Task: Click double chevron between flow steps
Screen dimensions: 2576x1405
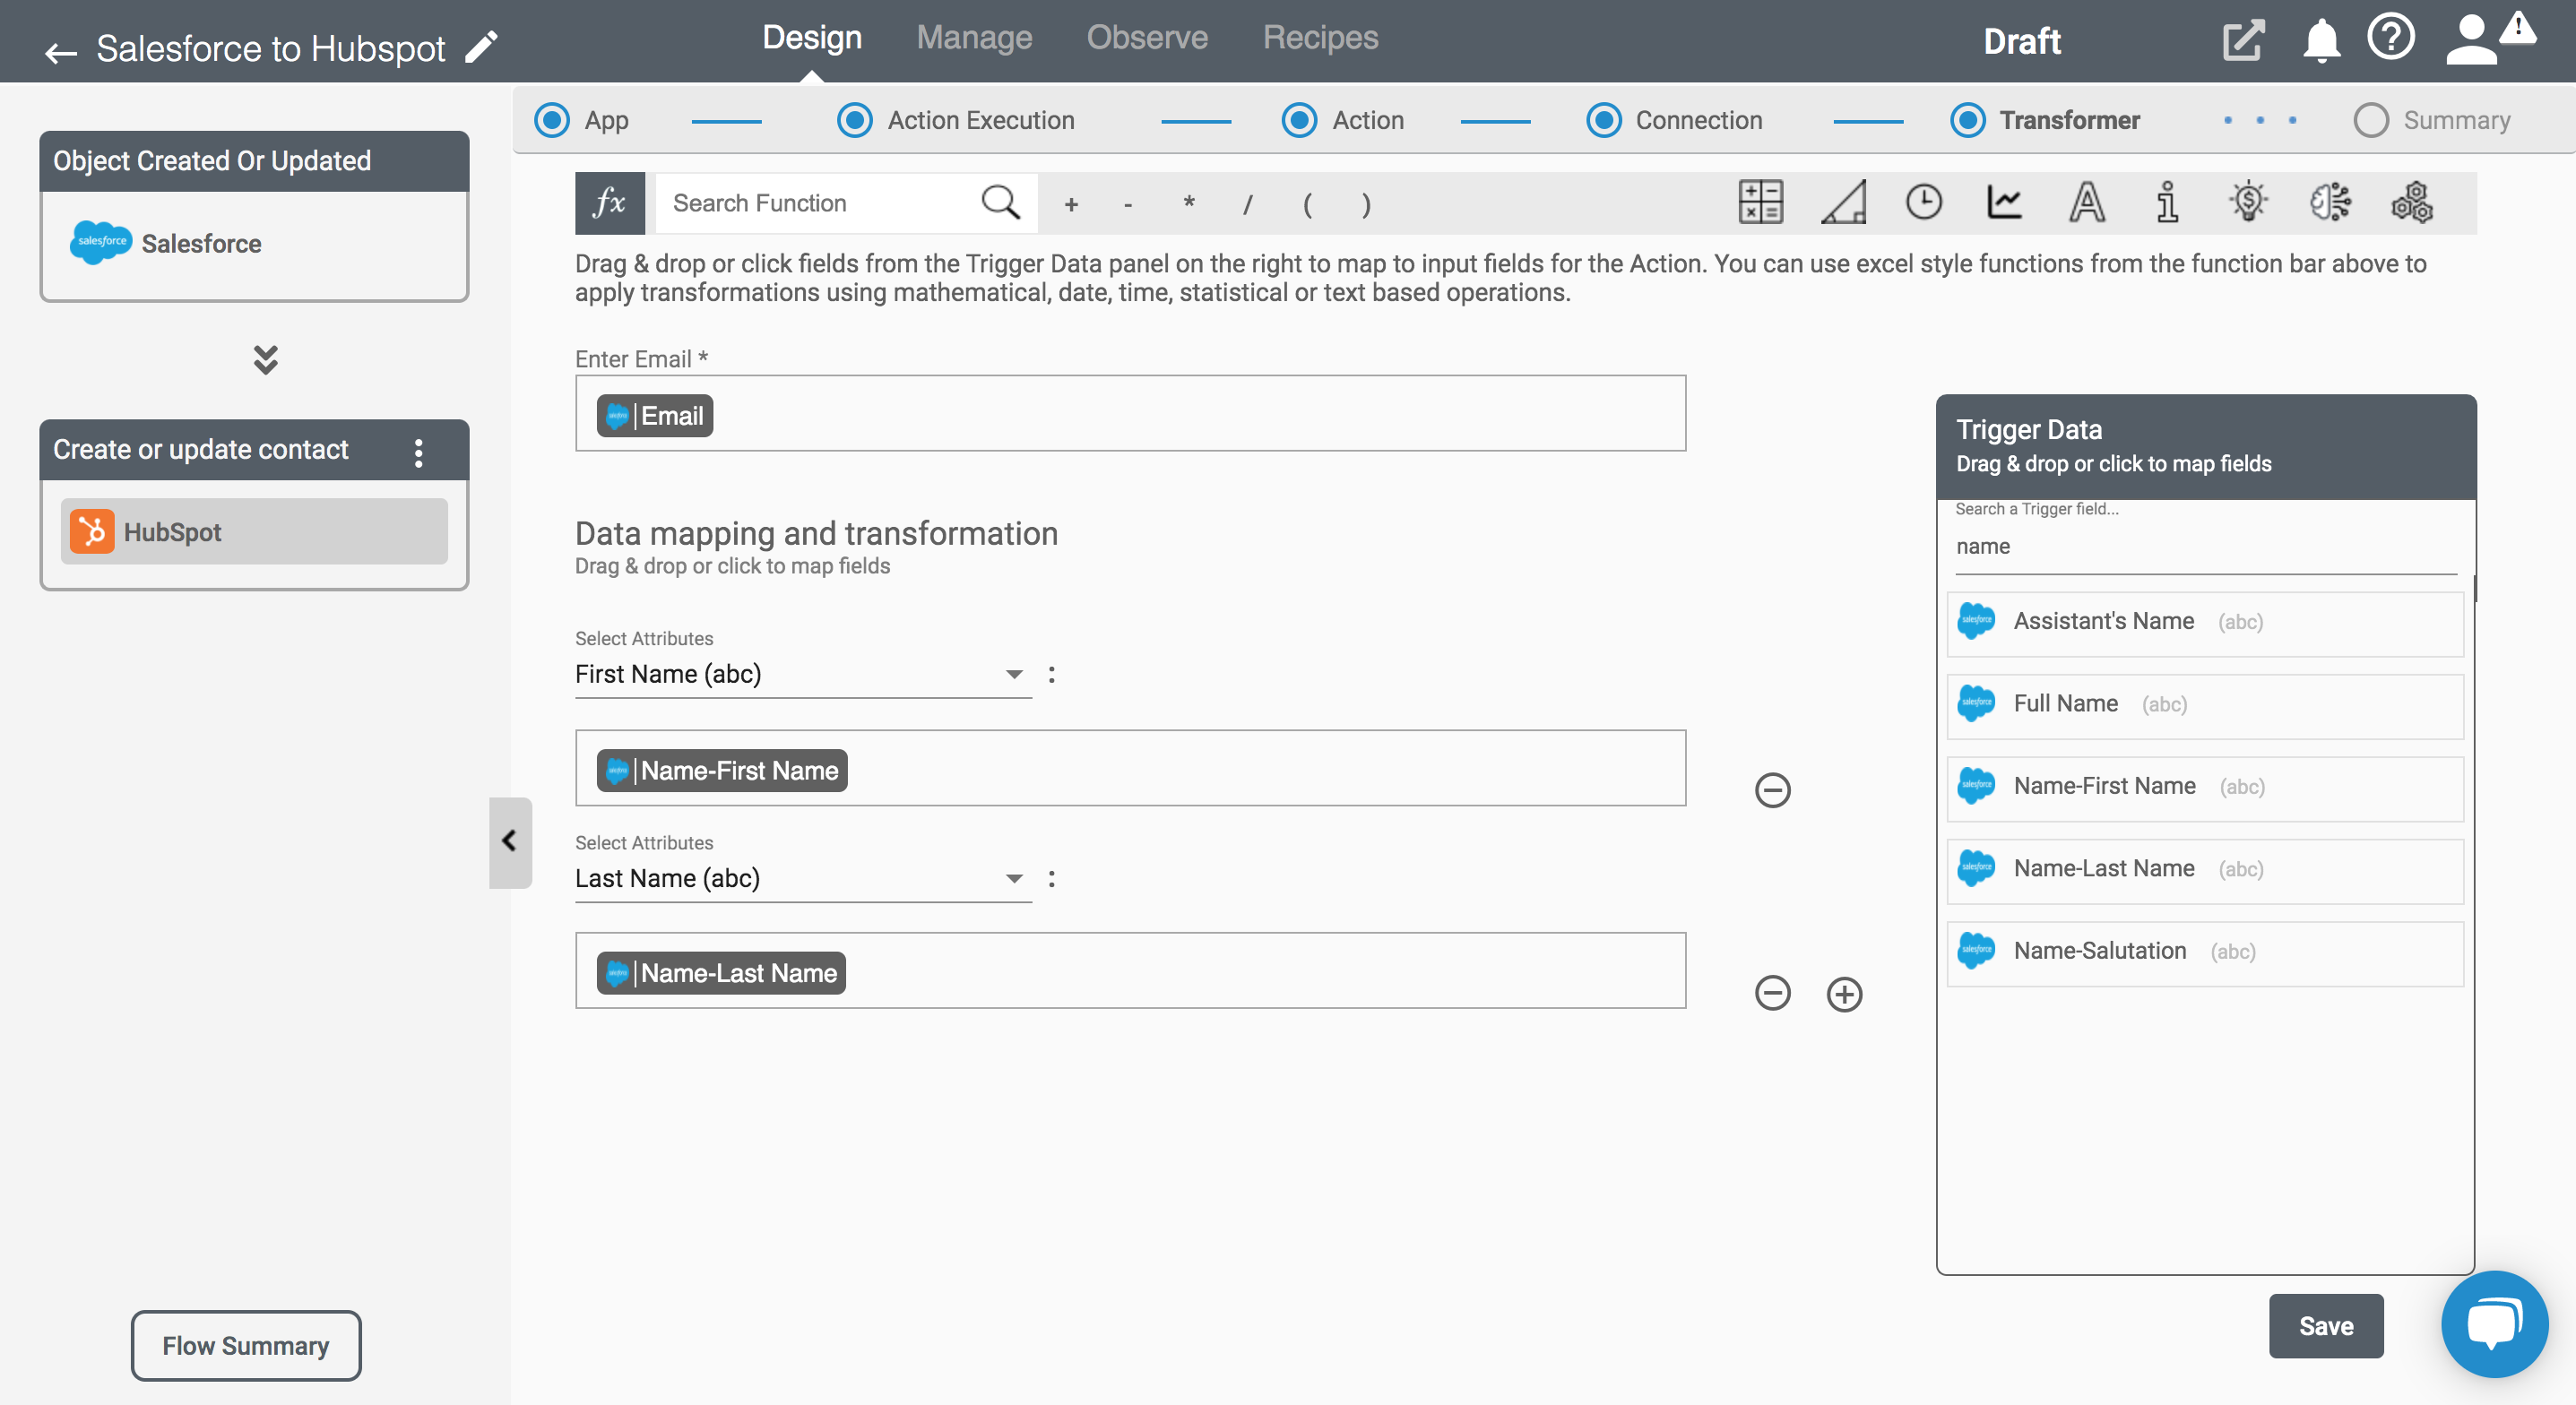Action: [x=265, y=360]
